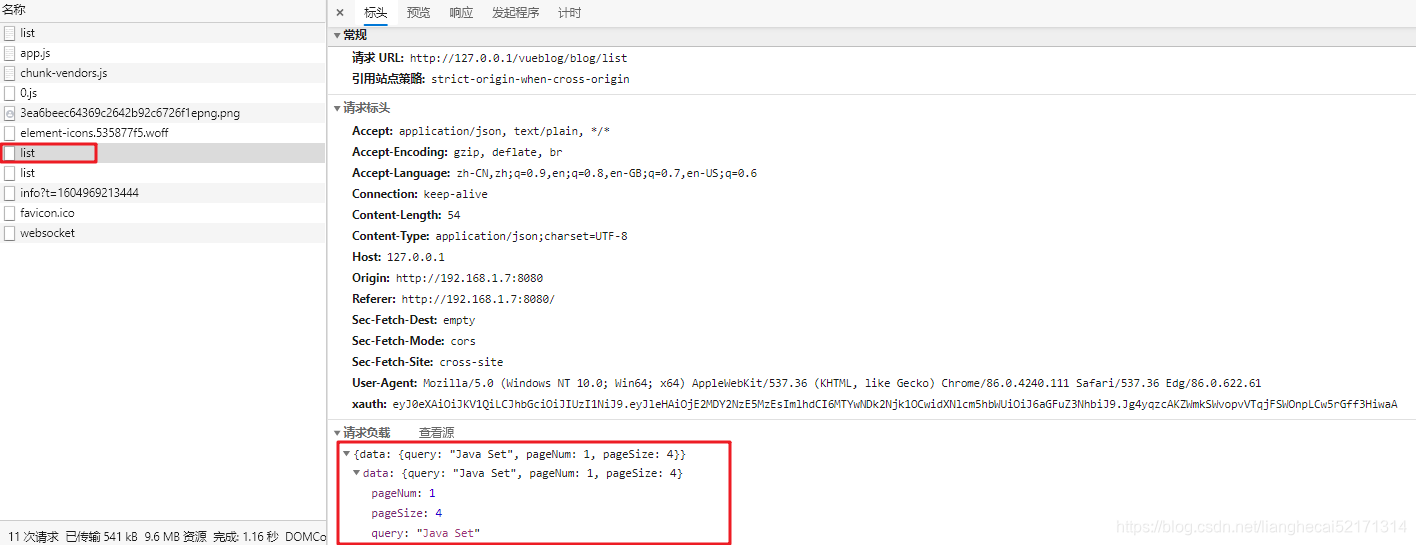Image resolution: width=1416 pixels, height=545 pixels.
Task: Switch to the 发起程序 tab
Action: (515, 13)
